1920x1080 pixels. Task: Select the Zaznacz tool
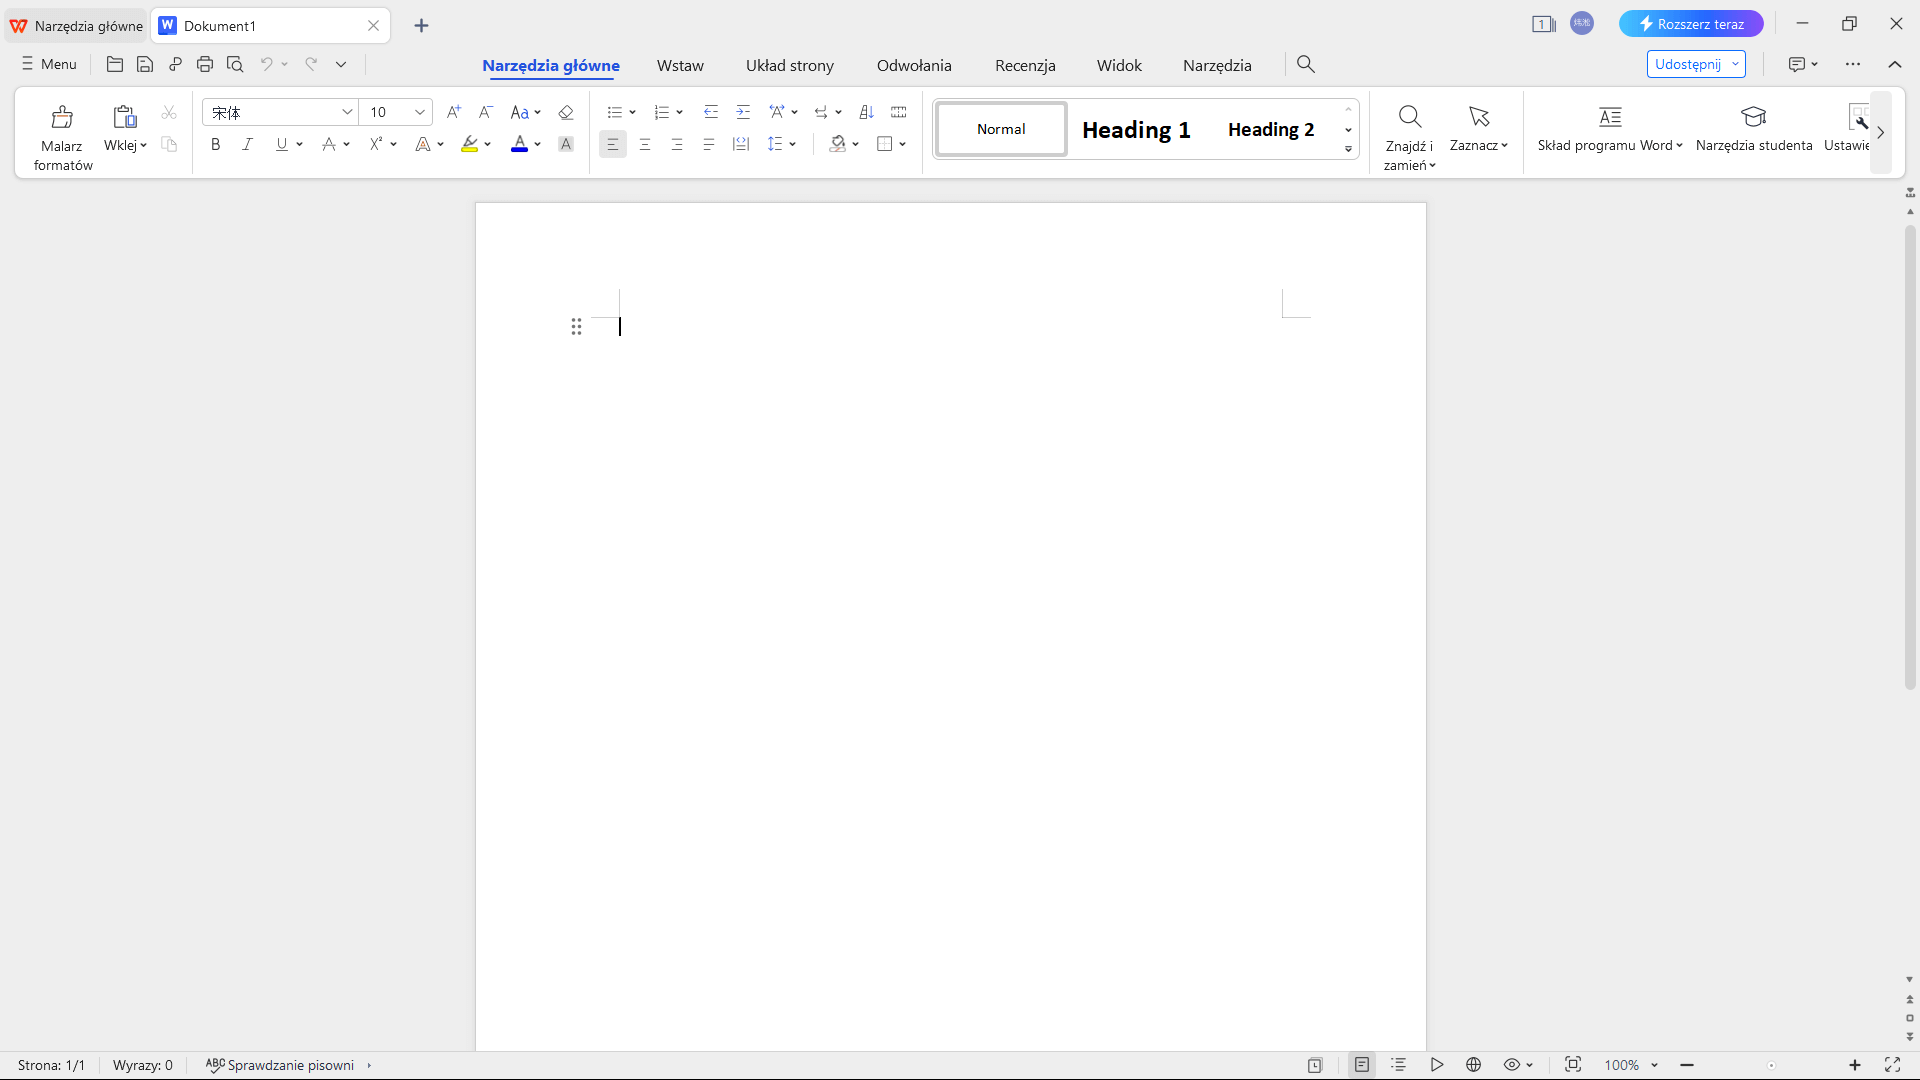tap(1478, 130)
